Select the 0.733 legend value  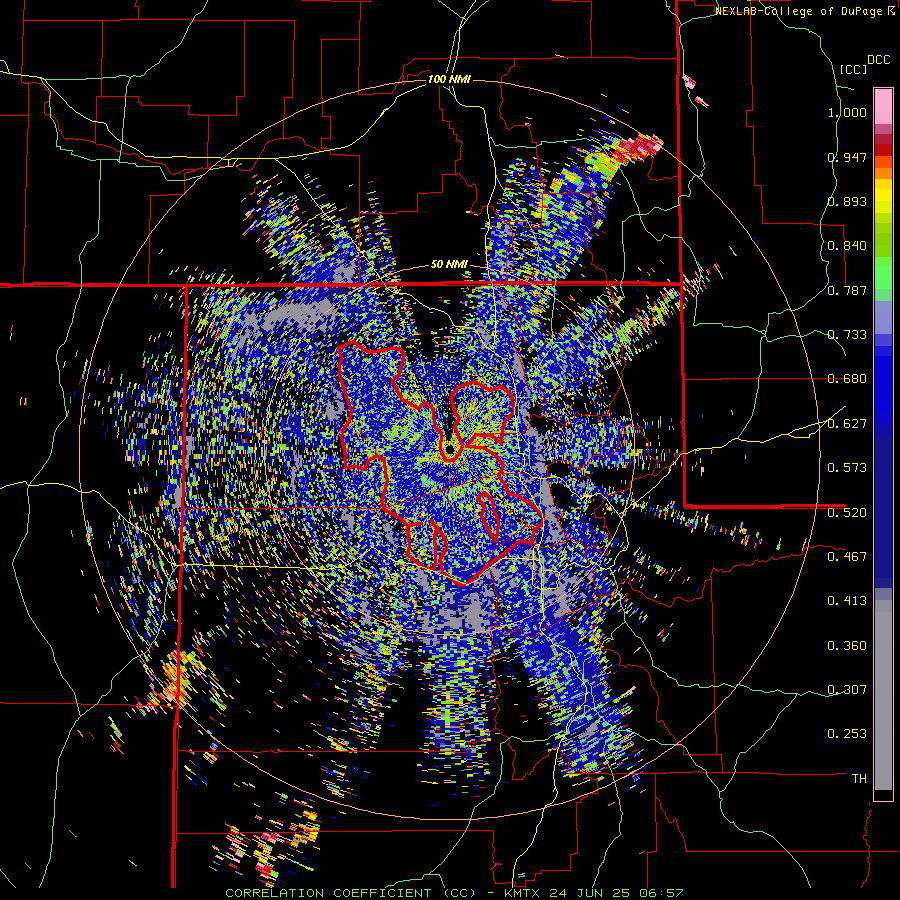pyautogui.click(x=847, y=335)
